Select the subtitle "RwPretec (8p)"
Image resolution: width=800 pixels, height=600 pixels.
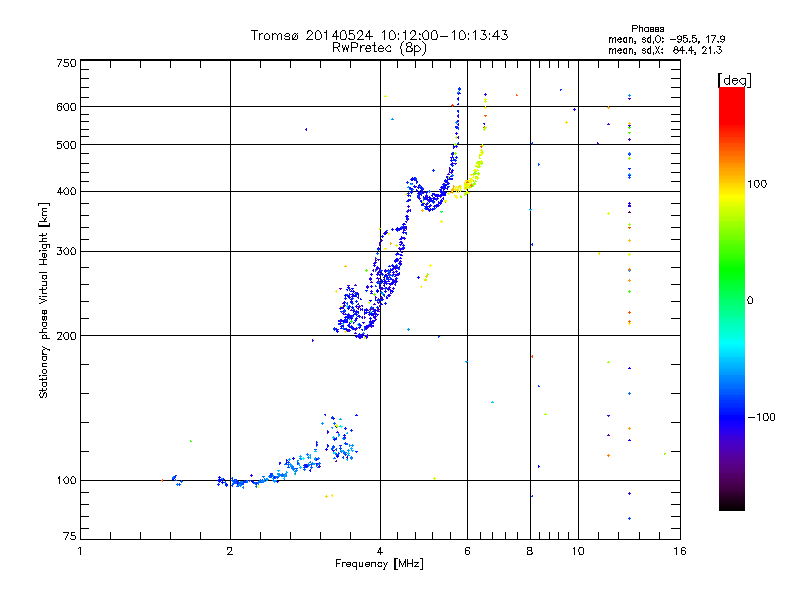click(379, 48)
